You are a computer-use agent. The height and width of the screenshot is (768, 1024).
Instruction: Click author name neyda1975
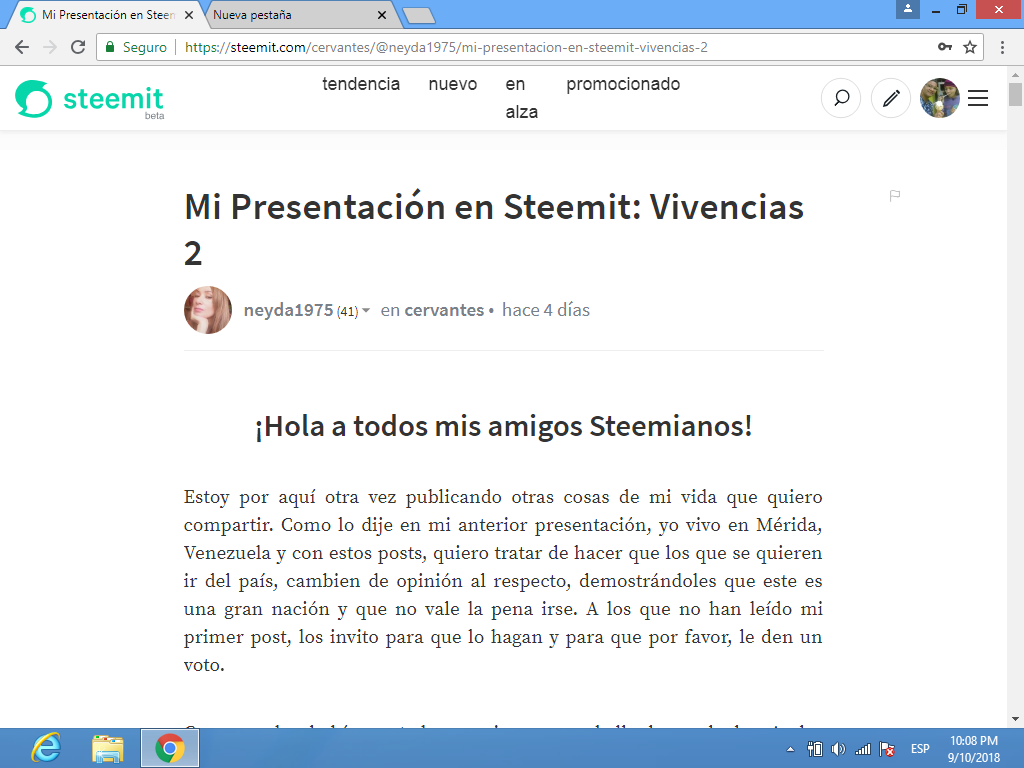coord(288,310)
